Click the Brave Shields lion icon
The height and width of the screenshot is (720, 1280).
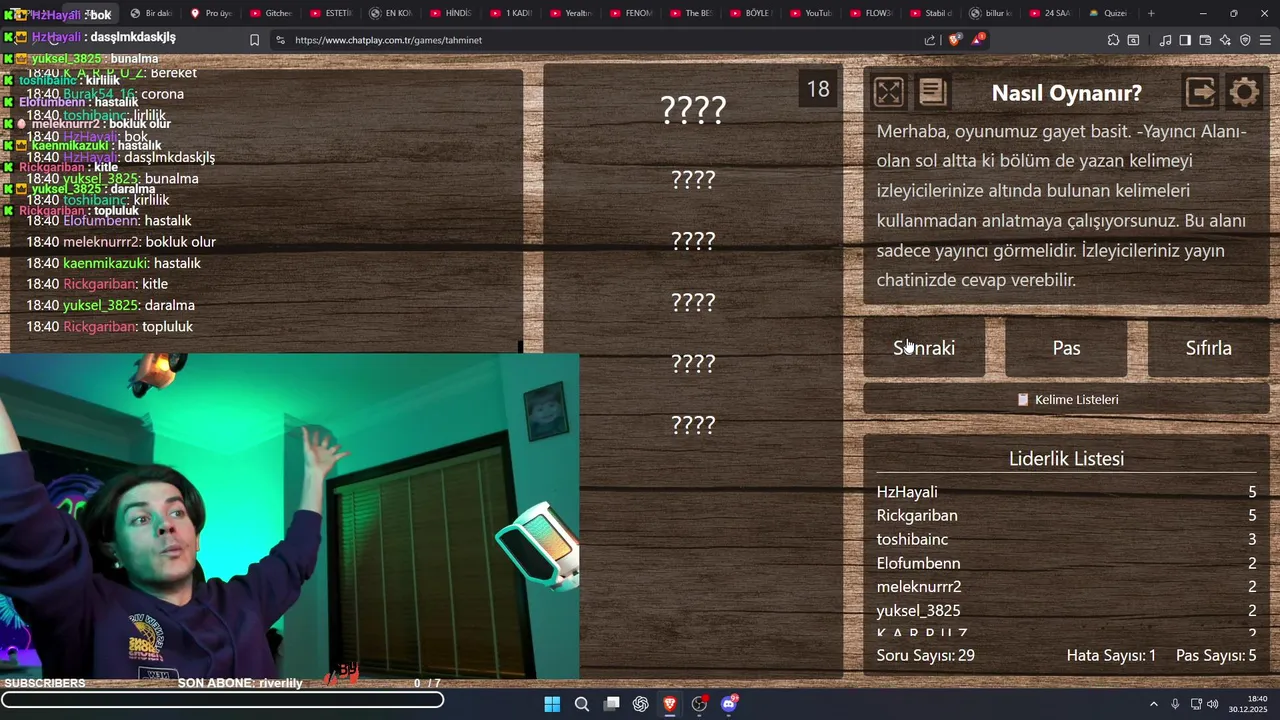pyautogui.click(x=954, y=40)
